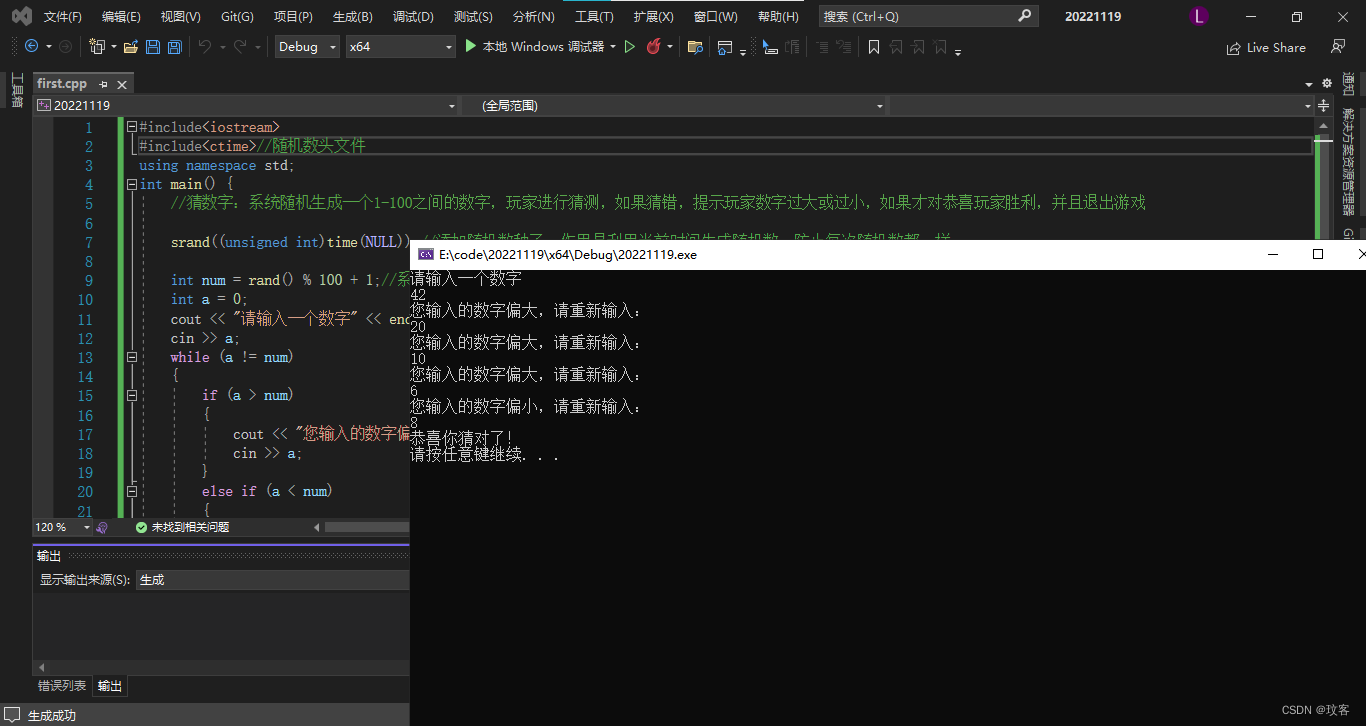Open the output source dropdown showing 生成
The height and width of the screenshot is (726, 1366).
coord(272,580)
